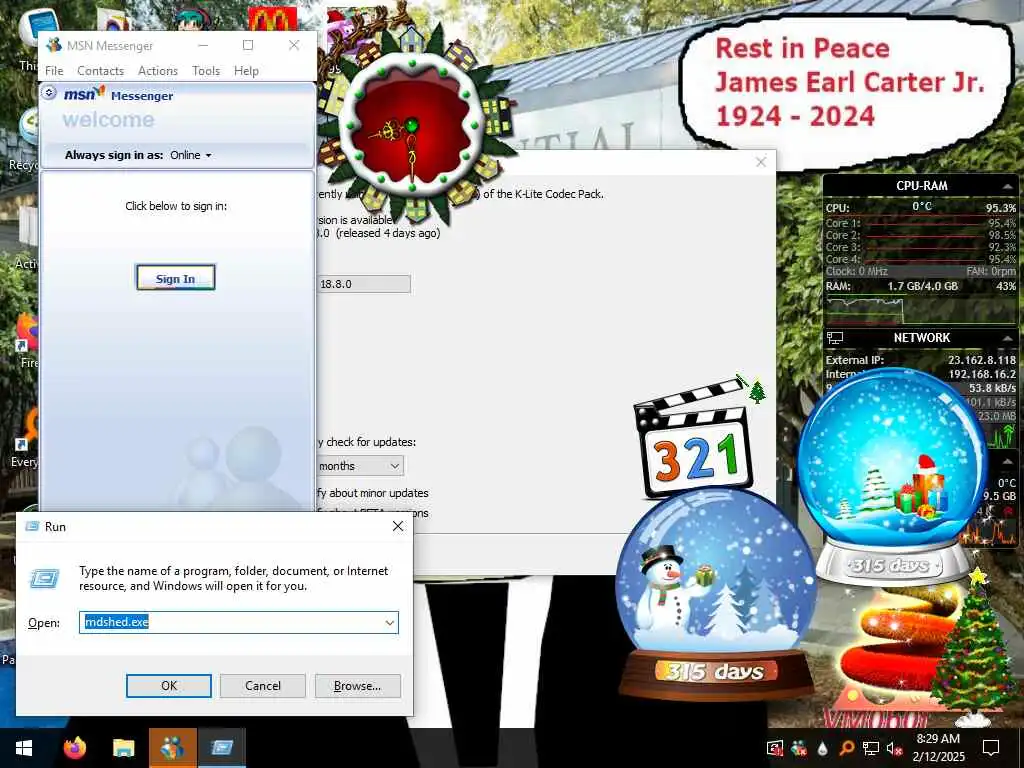This screenshot has height=768, width=1024.
Task: Collapse the CPU-RAM gadget panel arrow
Action: pyautogui.click(x=1008, y=187)
